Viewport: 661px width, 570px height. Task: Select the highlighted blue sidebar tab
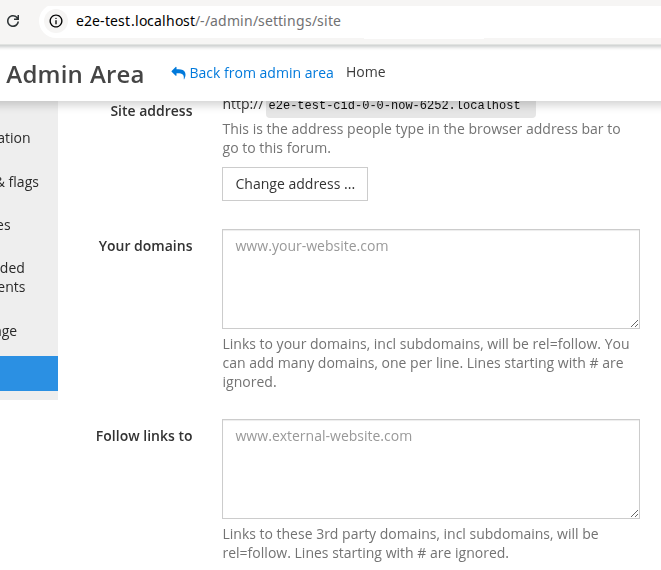[29, 373]
